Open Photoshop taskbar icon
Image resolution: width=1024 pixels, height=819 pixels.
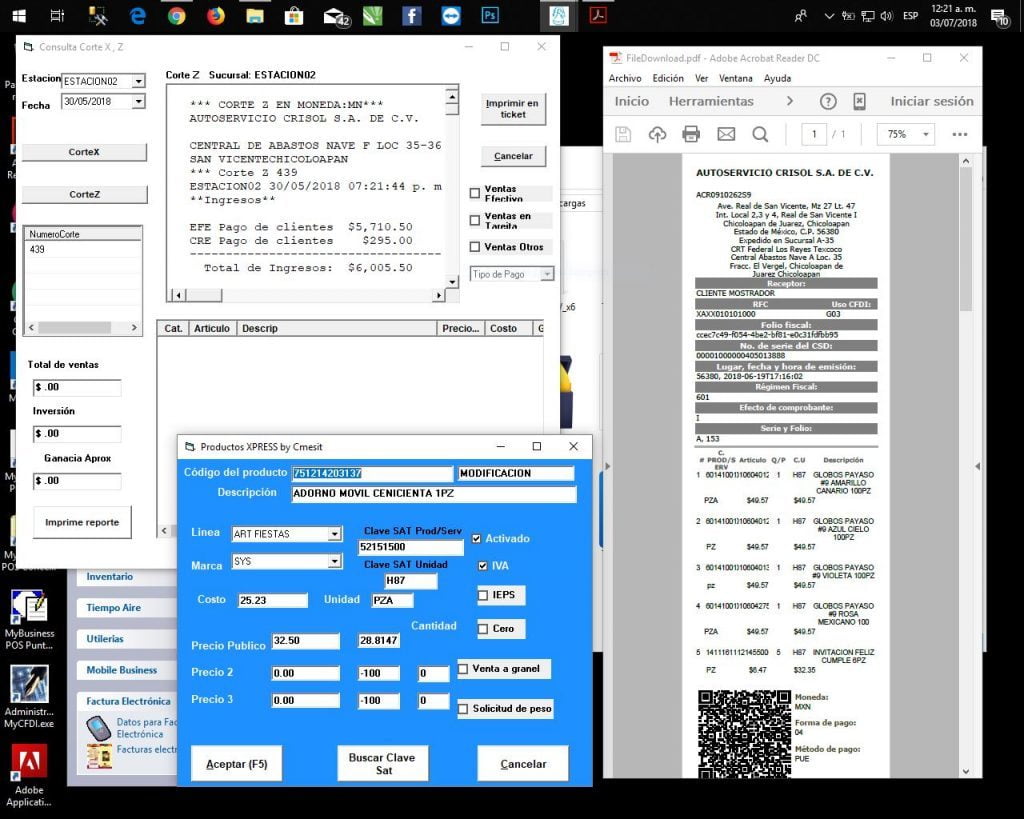pyautogui.click(x=490, y=16)
